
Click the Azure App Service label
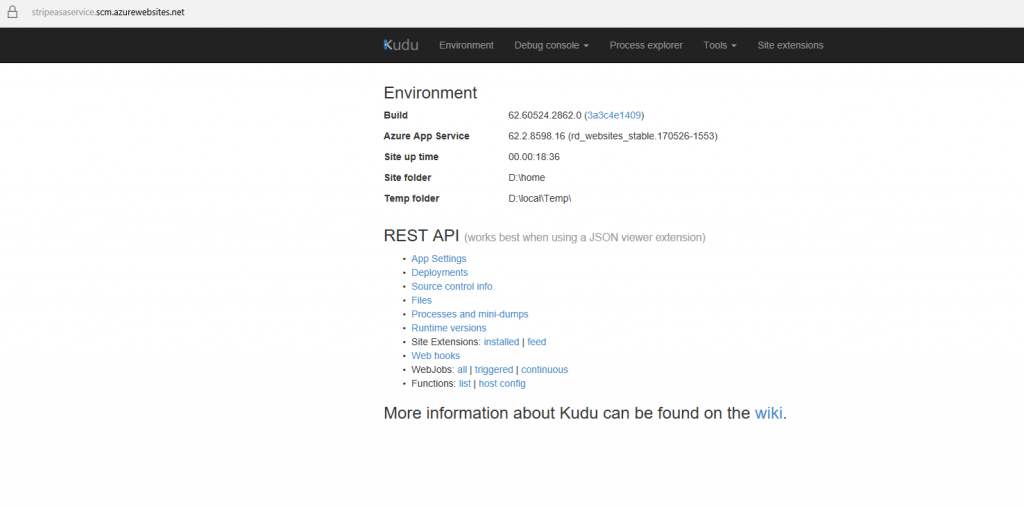426,136
